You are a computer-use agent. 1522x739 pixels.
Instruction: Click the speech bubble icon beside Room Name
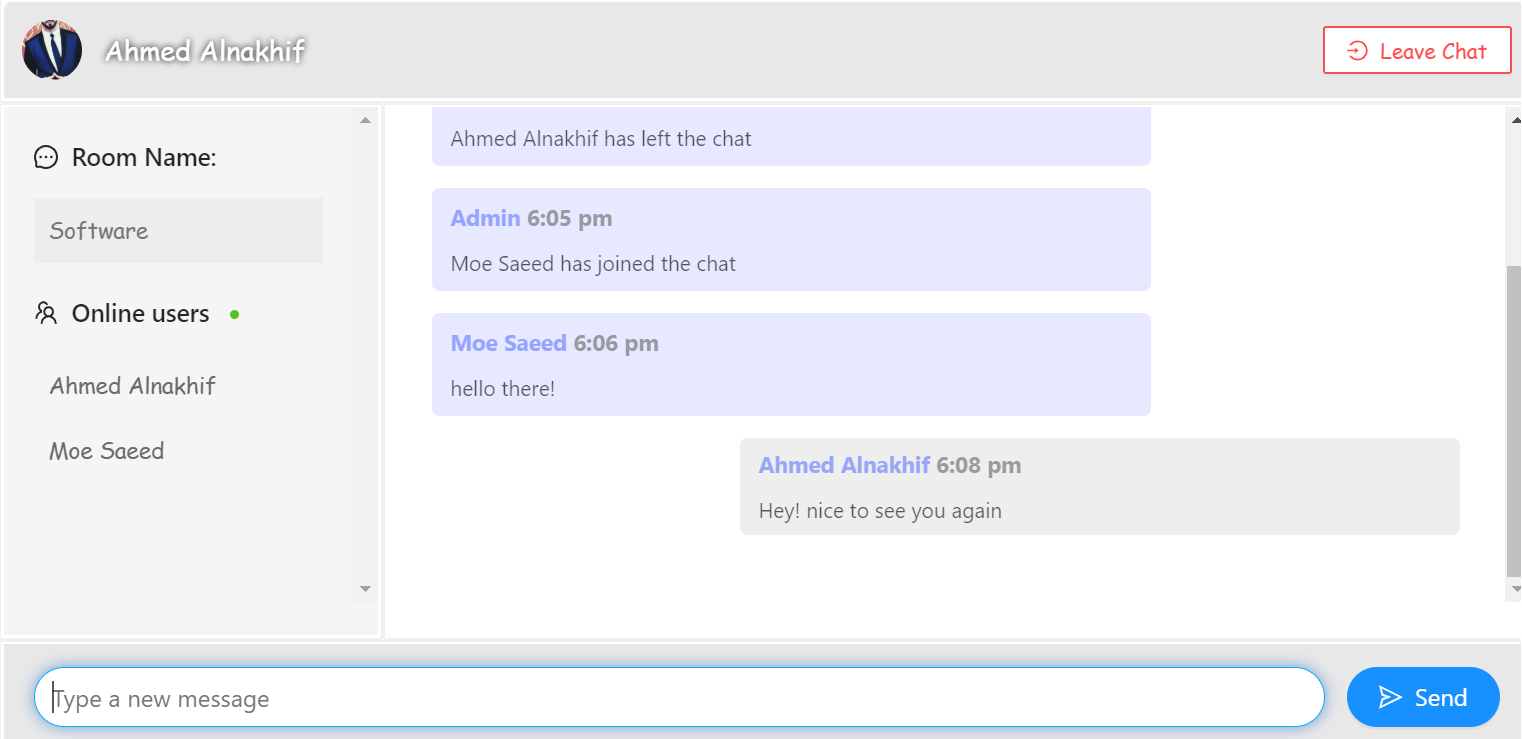coord(46,157)
